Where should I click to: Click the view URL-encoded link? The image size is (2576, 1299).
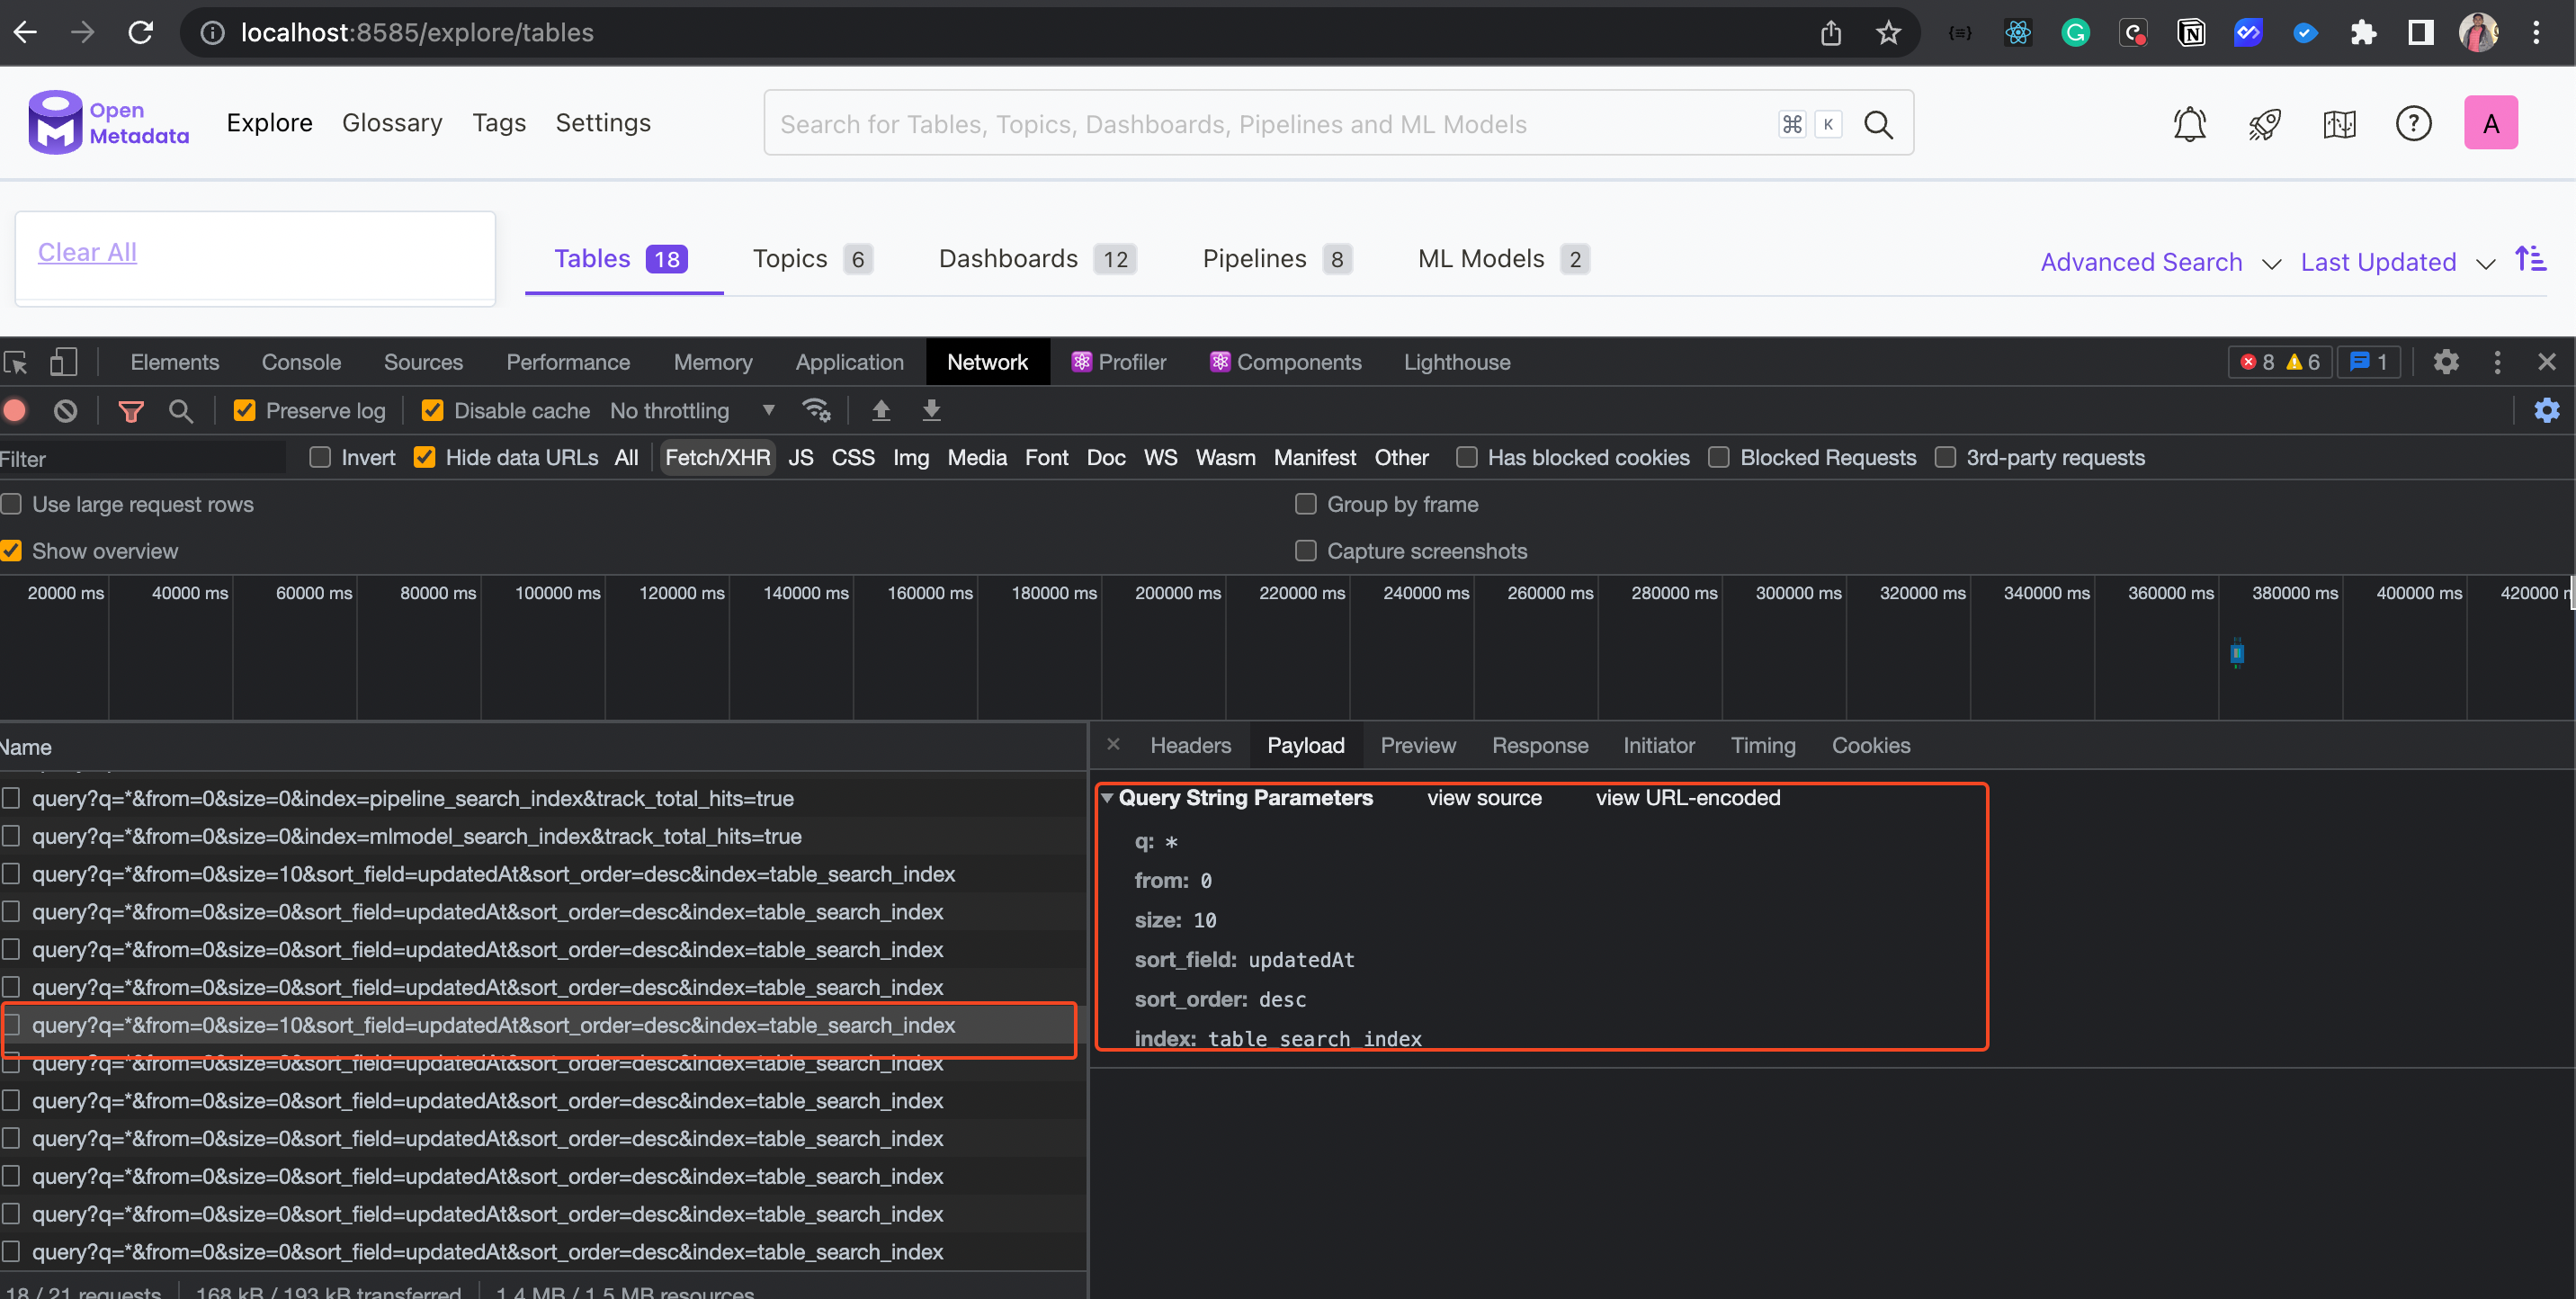1687,797
